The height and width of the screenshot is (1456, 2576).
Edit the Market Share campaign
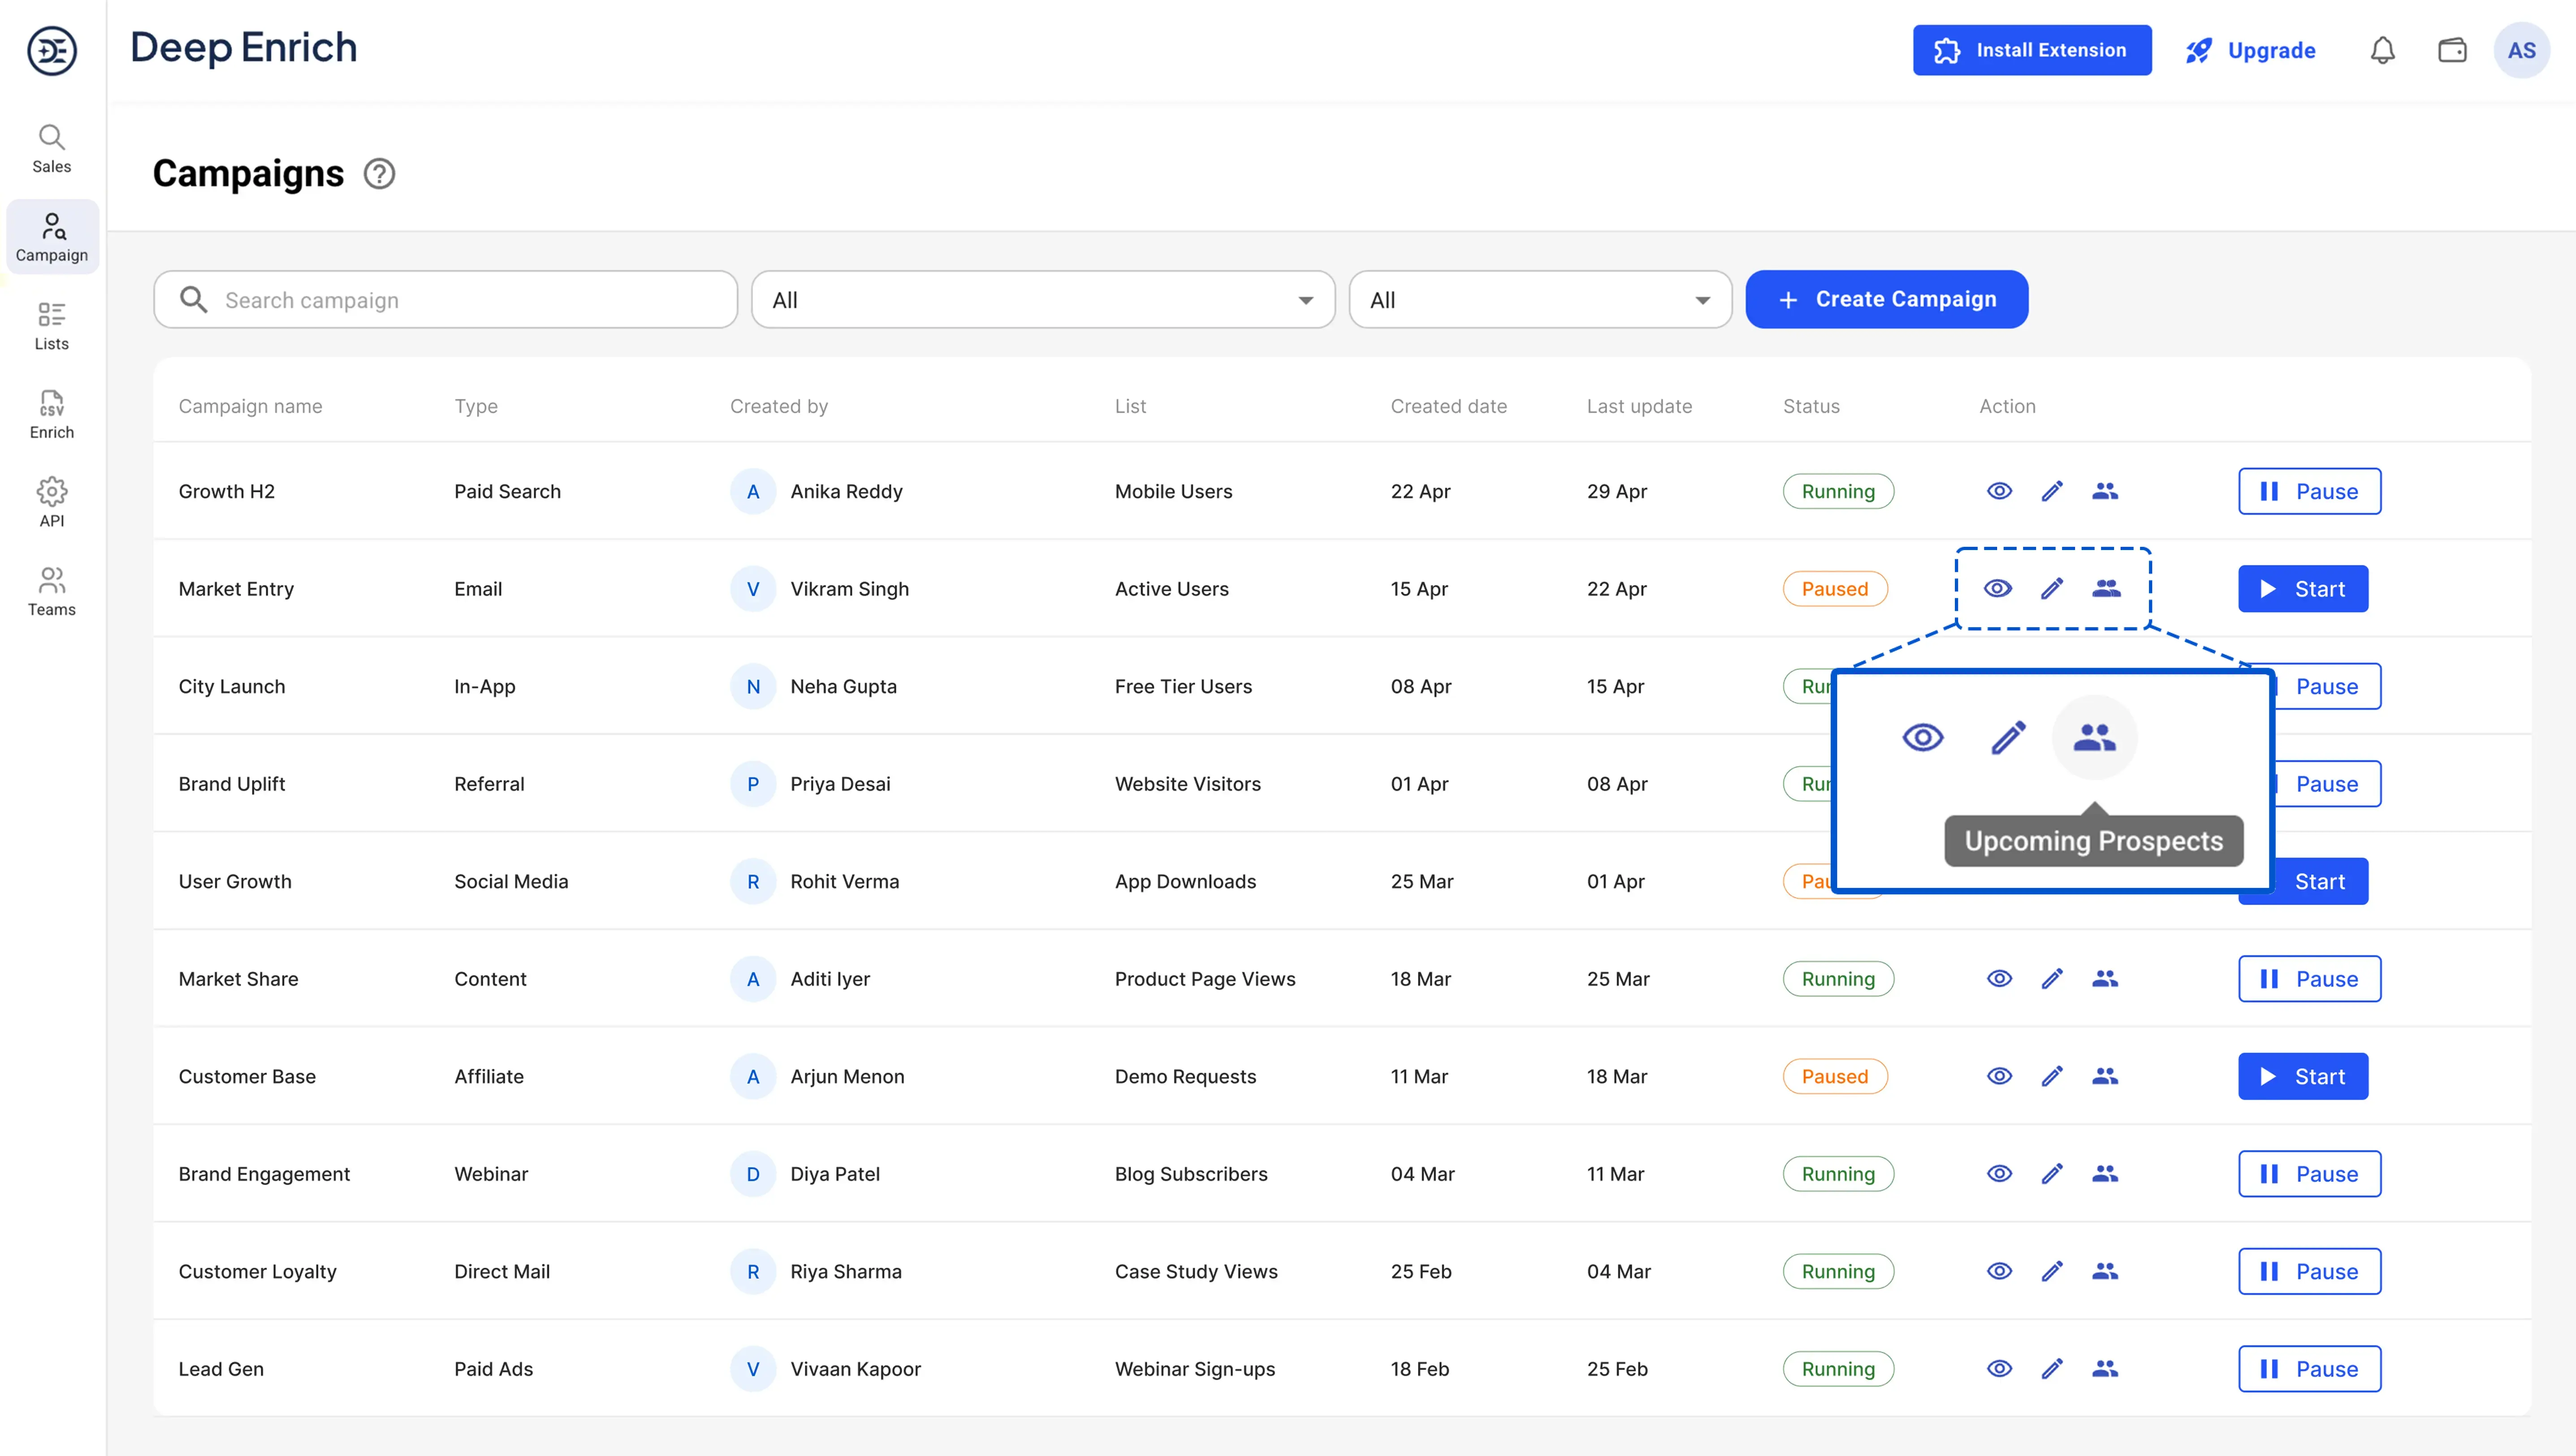(x=2052, y=978)
